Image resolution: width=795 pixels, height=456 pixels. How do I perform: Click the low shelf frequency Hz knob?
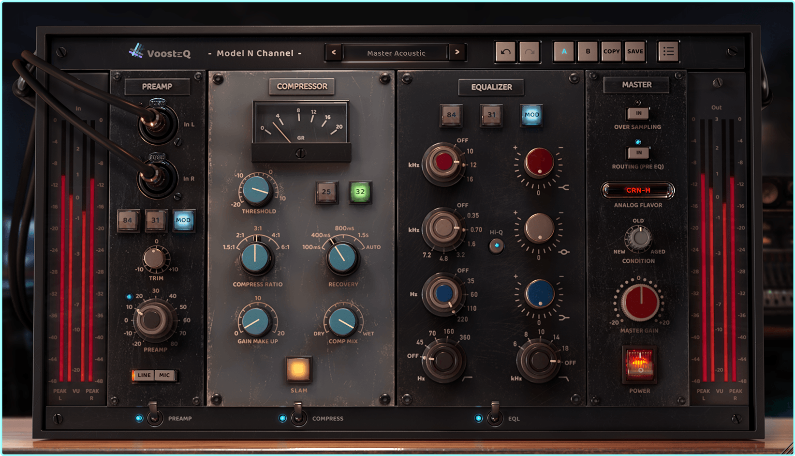tap(444, 294)
